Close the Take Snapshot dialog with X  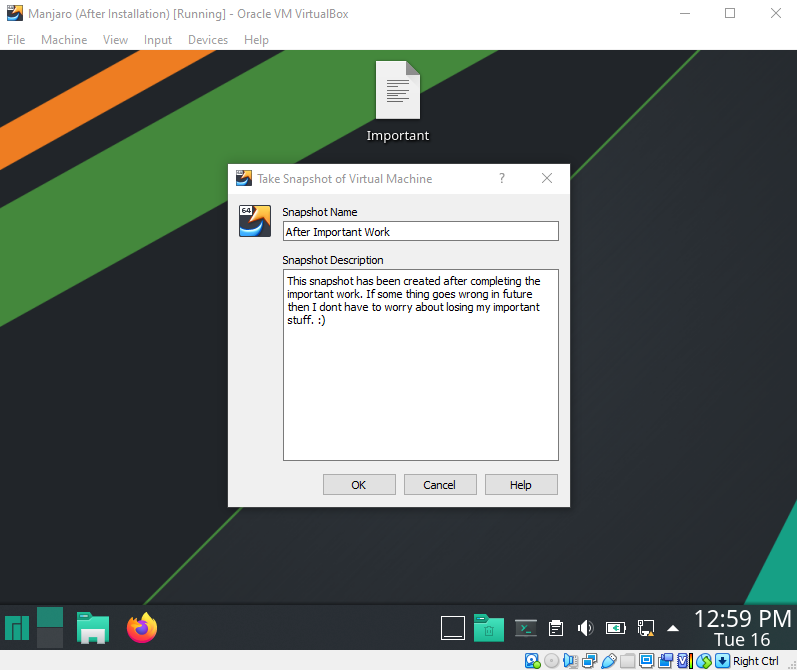click(x=547, y=178)
